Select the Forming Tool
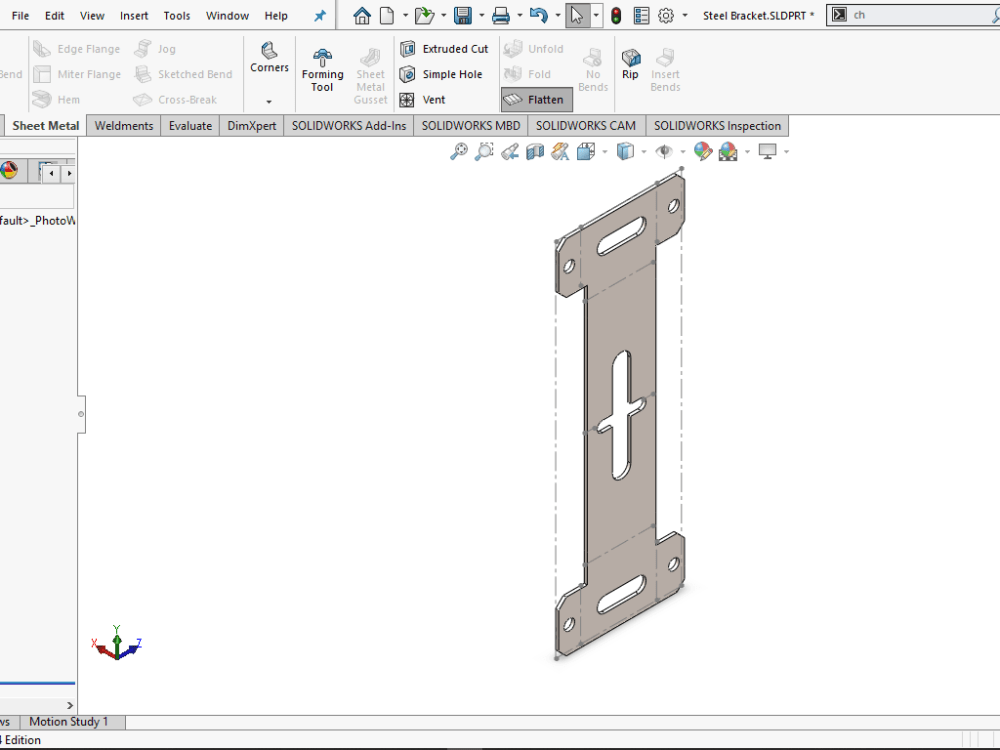The width and height of the screenshot is (1000, 750). coord(322,67)
